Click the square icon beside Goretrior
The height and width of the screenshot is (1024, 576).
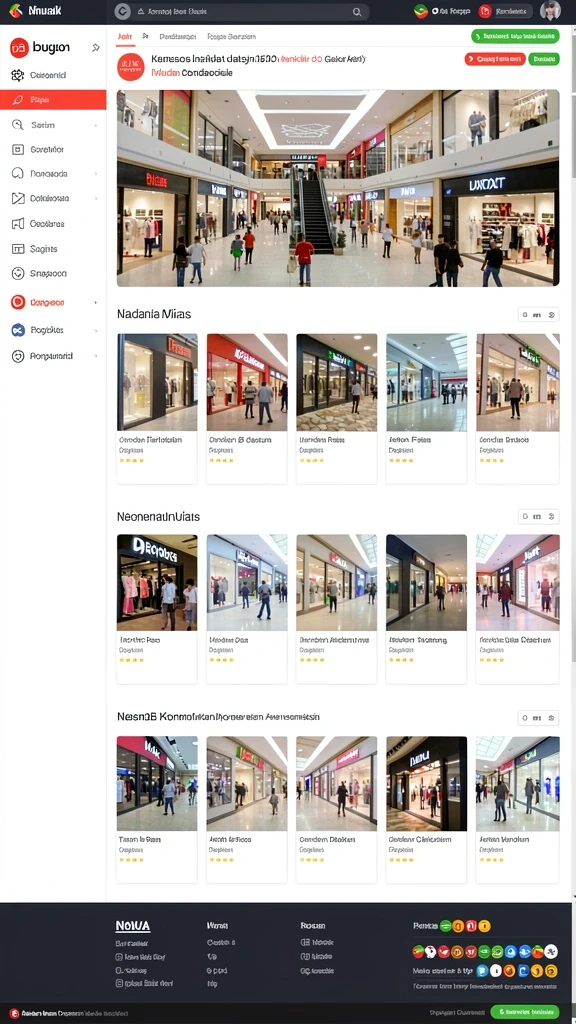(x=18, y=150)
